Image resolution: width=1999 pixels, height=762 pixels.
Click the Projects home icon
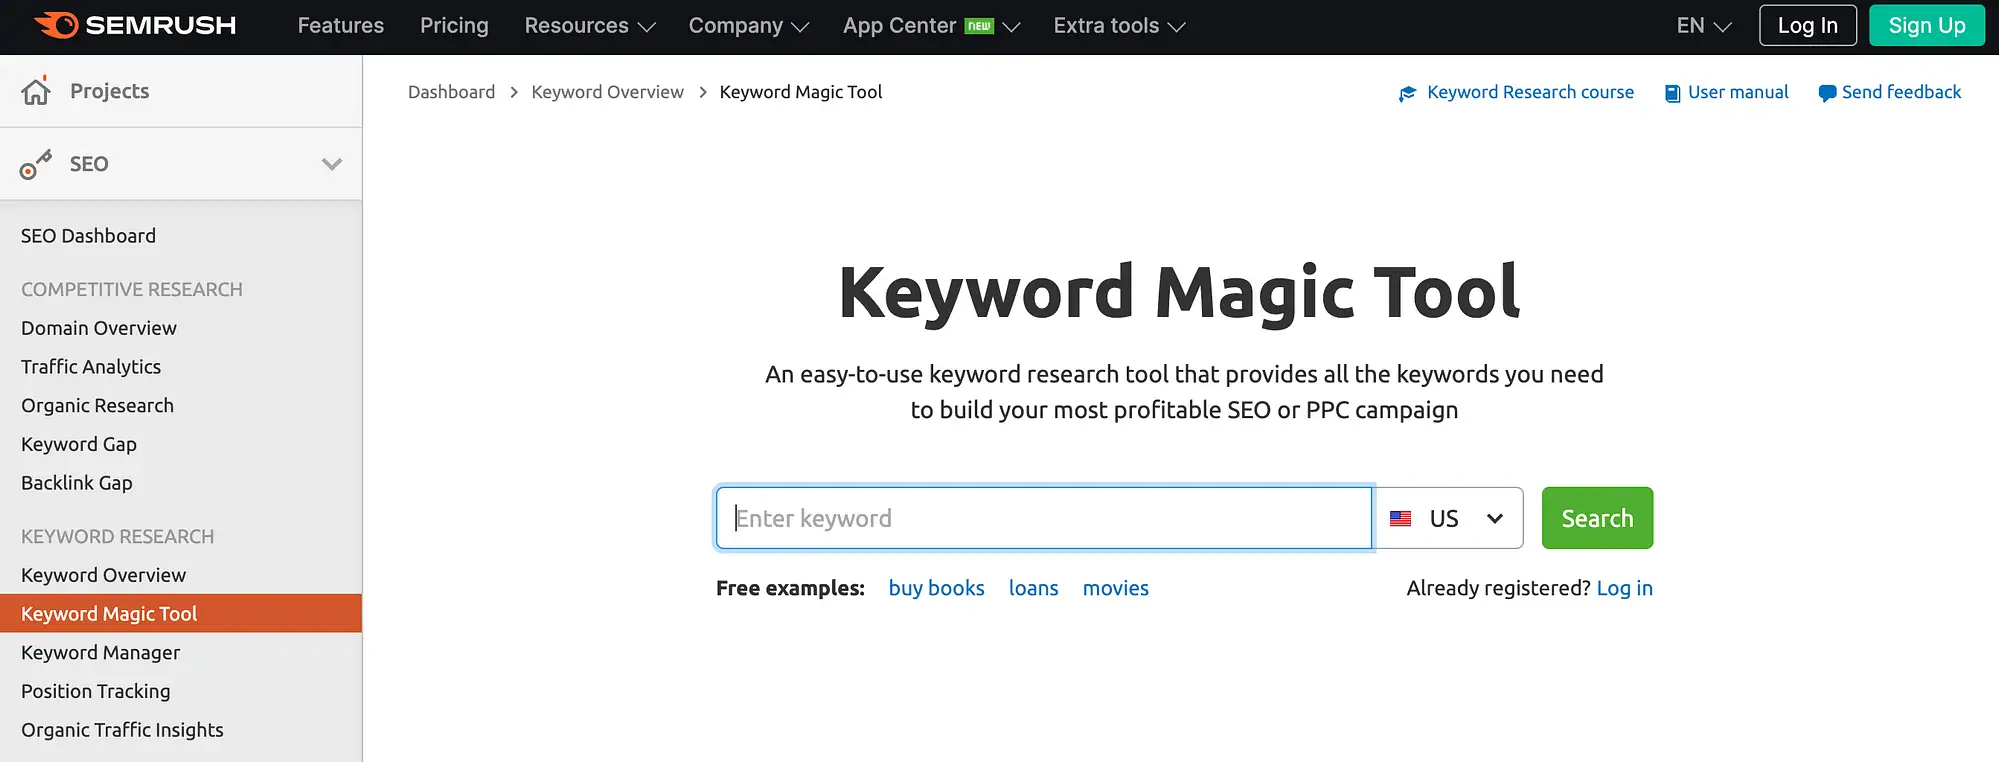36,91
